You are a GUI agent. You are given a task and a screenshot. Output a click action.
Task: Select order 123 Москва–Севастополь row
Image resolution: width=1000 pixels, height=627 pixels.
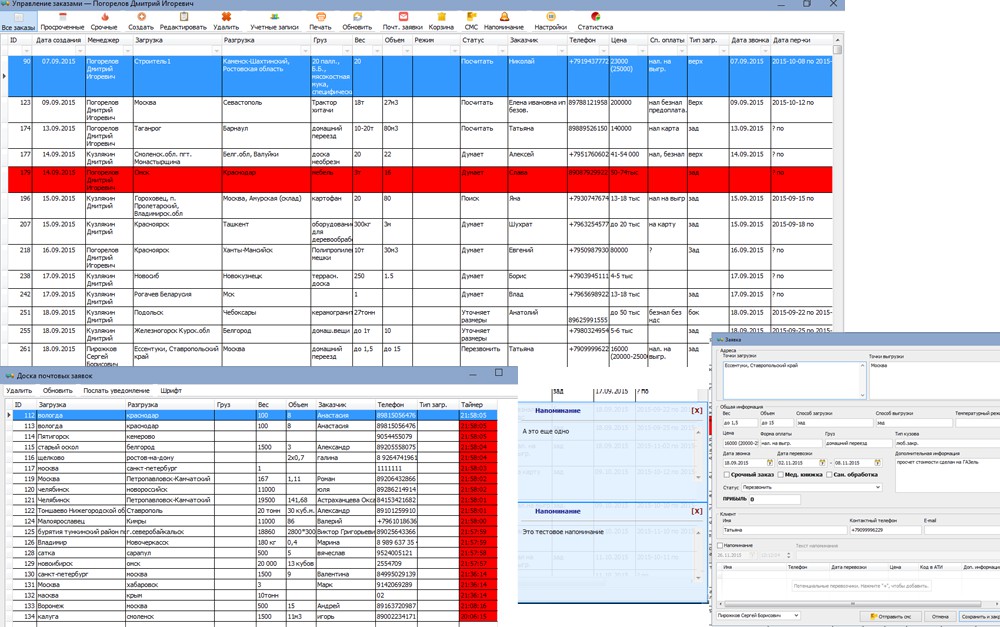point(420,110)
